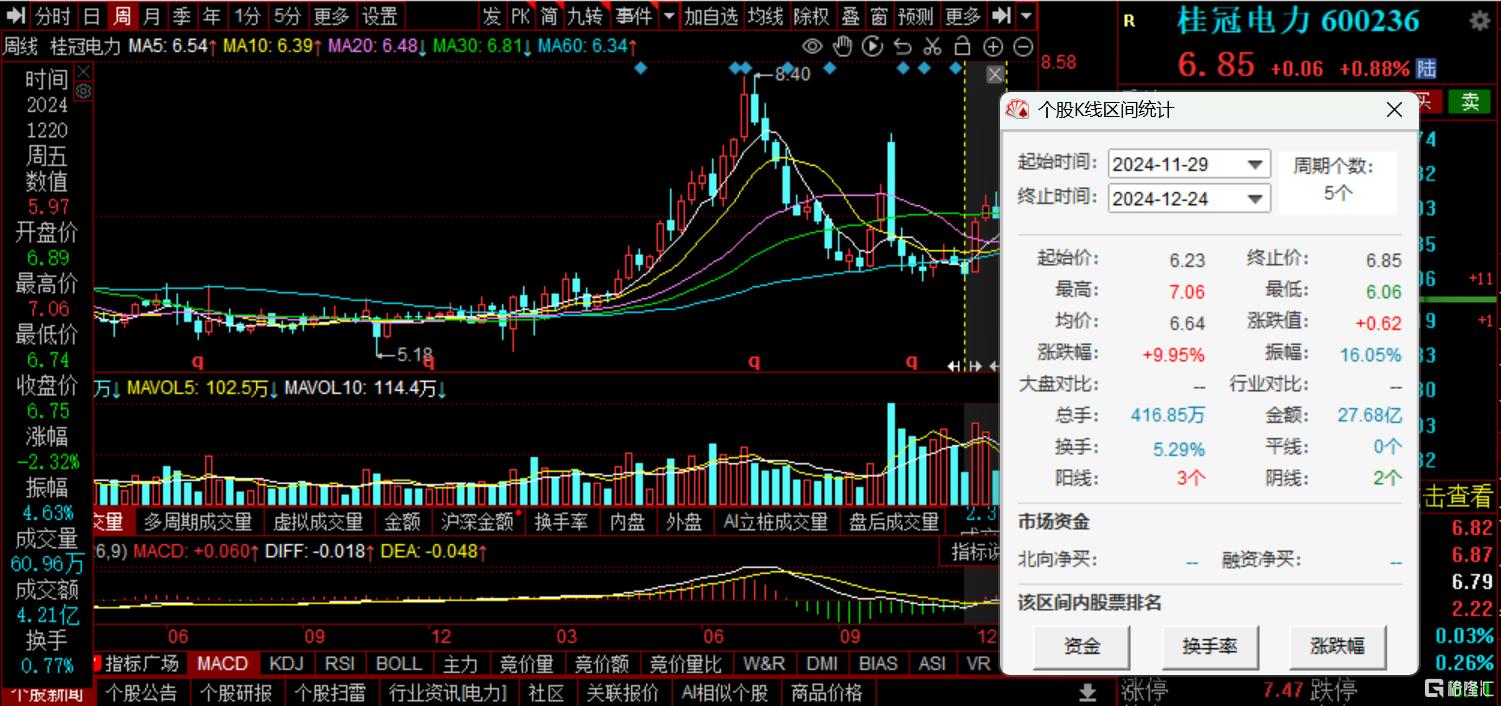Zoom in with the plus circle icon
The width and height of the screenshot is (1501, 706).
[x=992, y=46]
